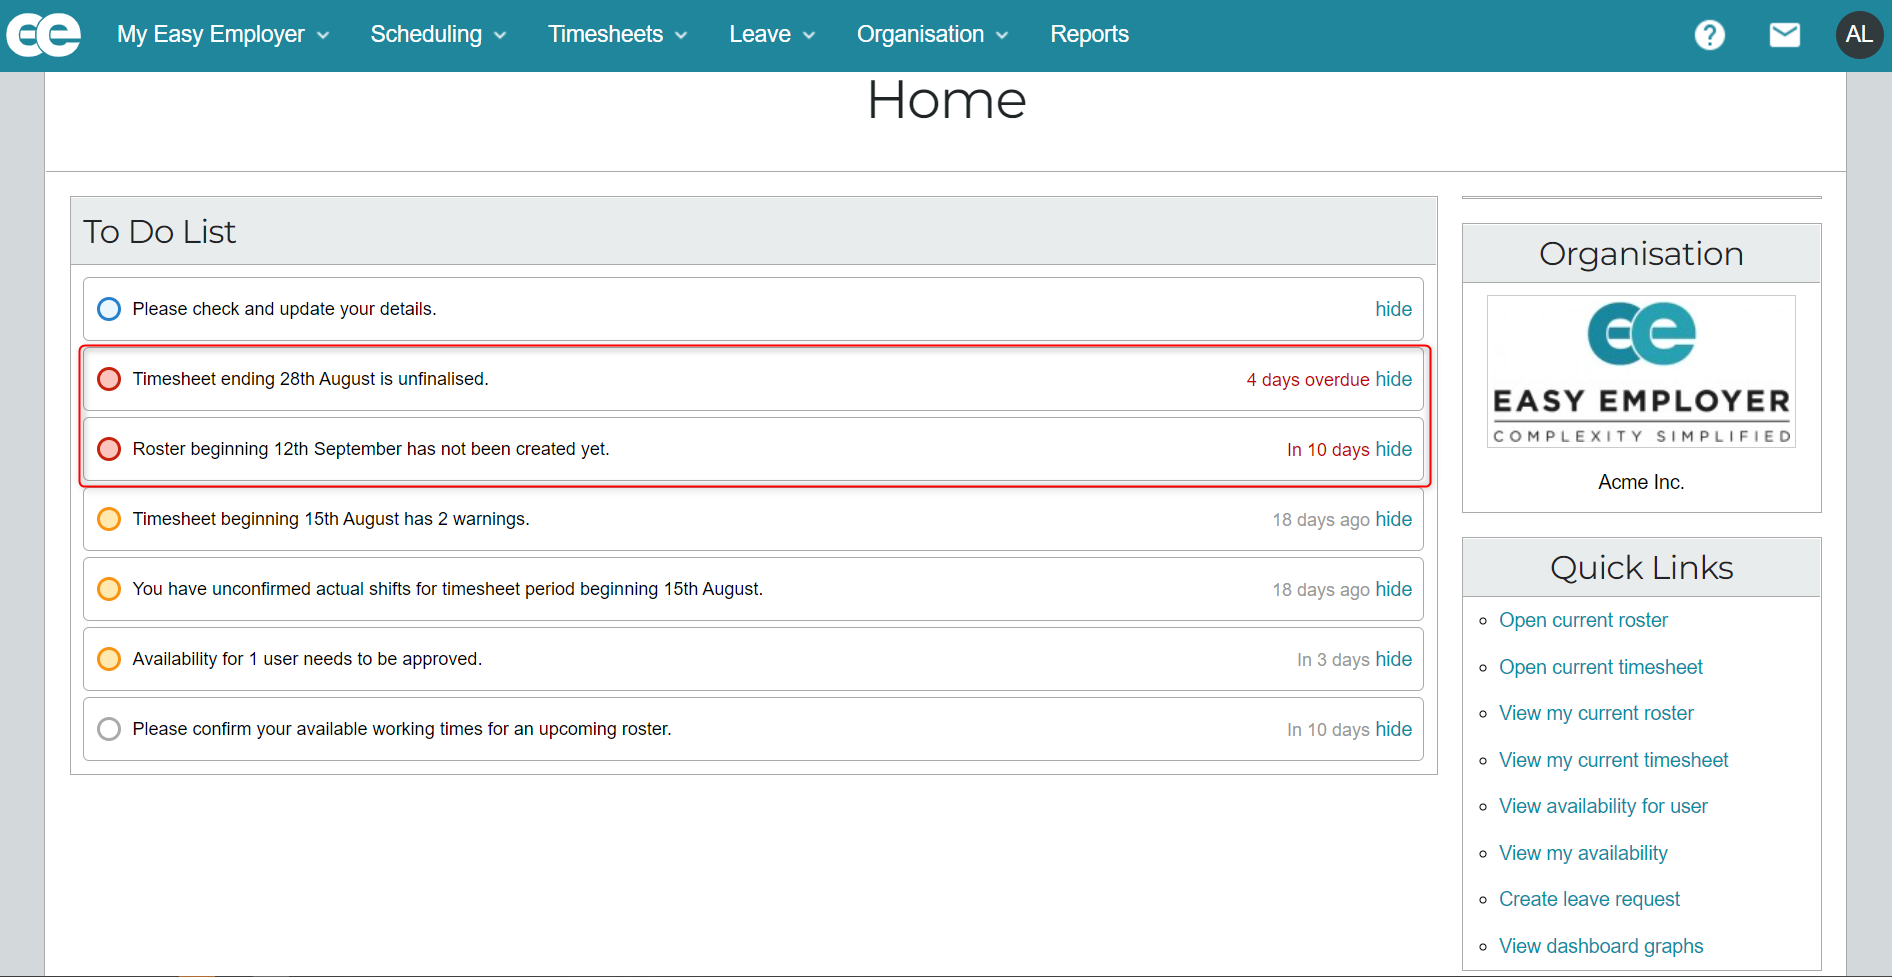Hide the unconfirmed actual shifts item
This screenshot has width=1892, height=977.
tap(1393, 589)
